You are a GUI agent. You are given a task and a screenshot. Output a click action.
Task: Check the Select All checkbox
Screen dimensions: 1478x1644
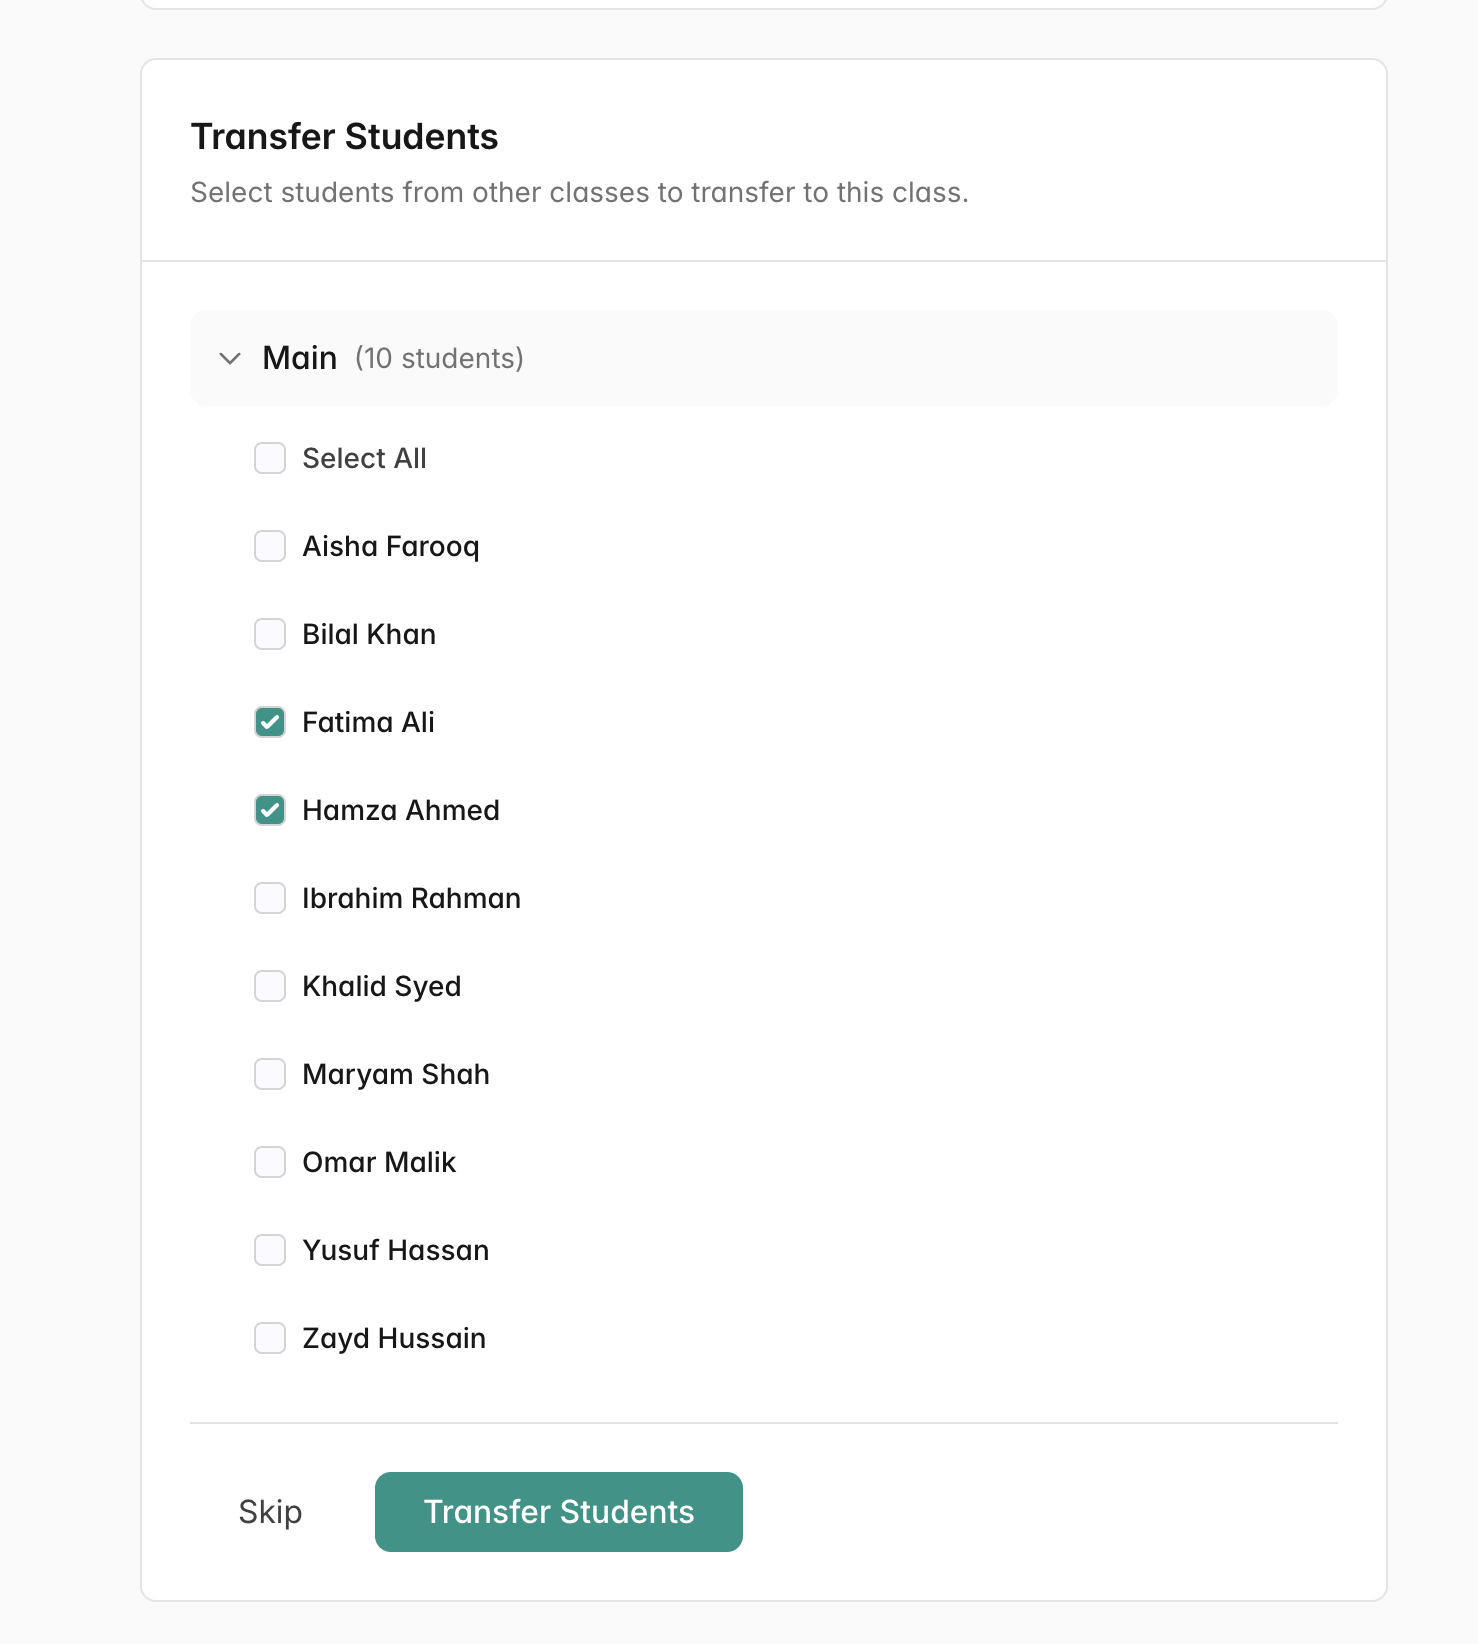pyautogui.click(x=269, y=458)
